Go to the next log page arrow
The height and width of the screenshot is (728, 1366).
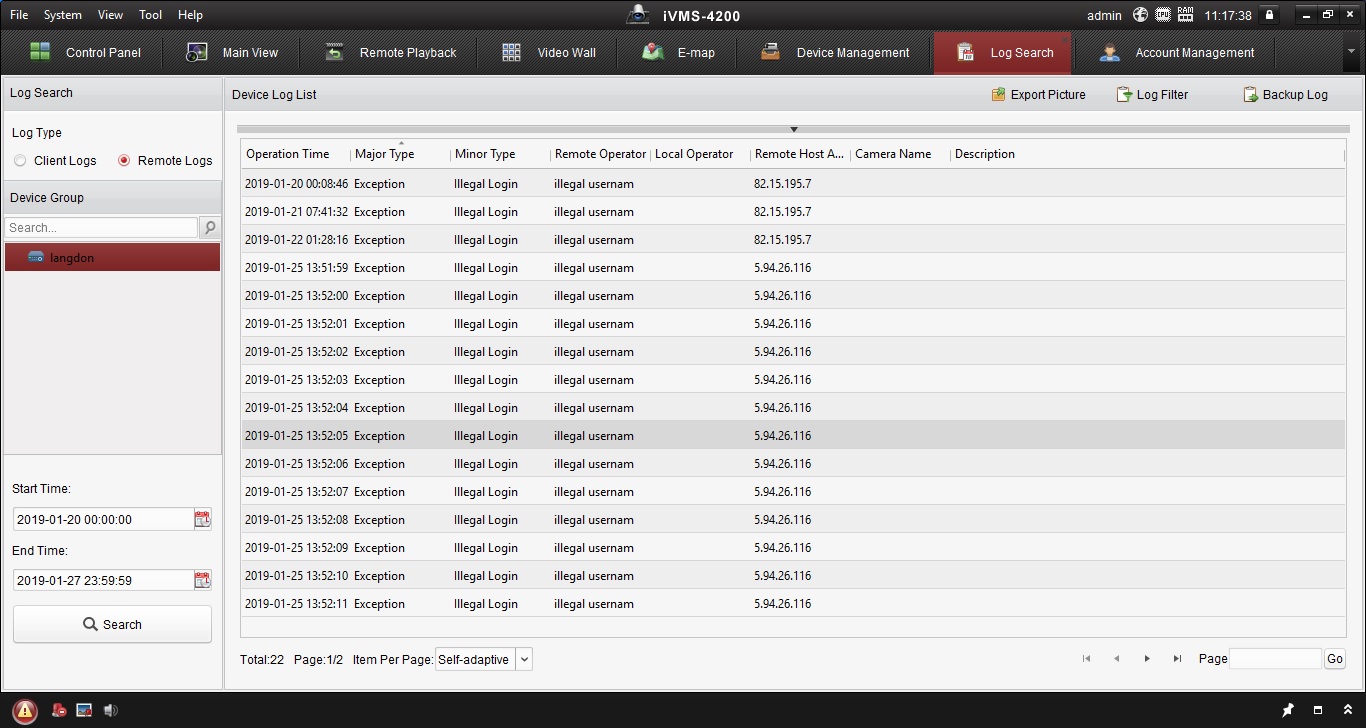coord(1147,659)
